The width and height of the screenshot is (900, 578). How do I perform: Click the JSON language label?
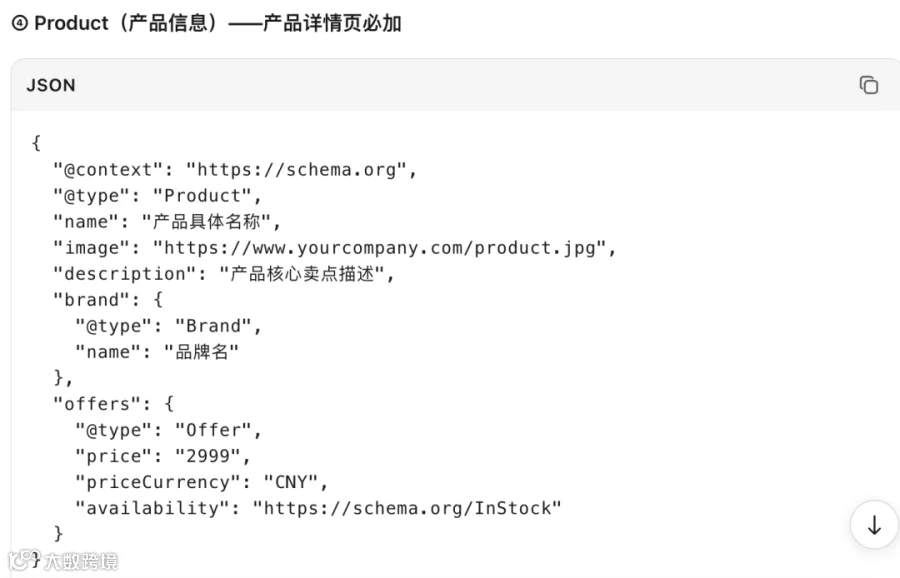51,85
